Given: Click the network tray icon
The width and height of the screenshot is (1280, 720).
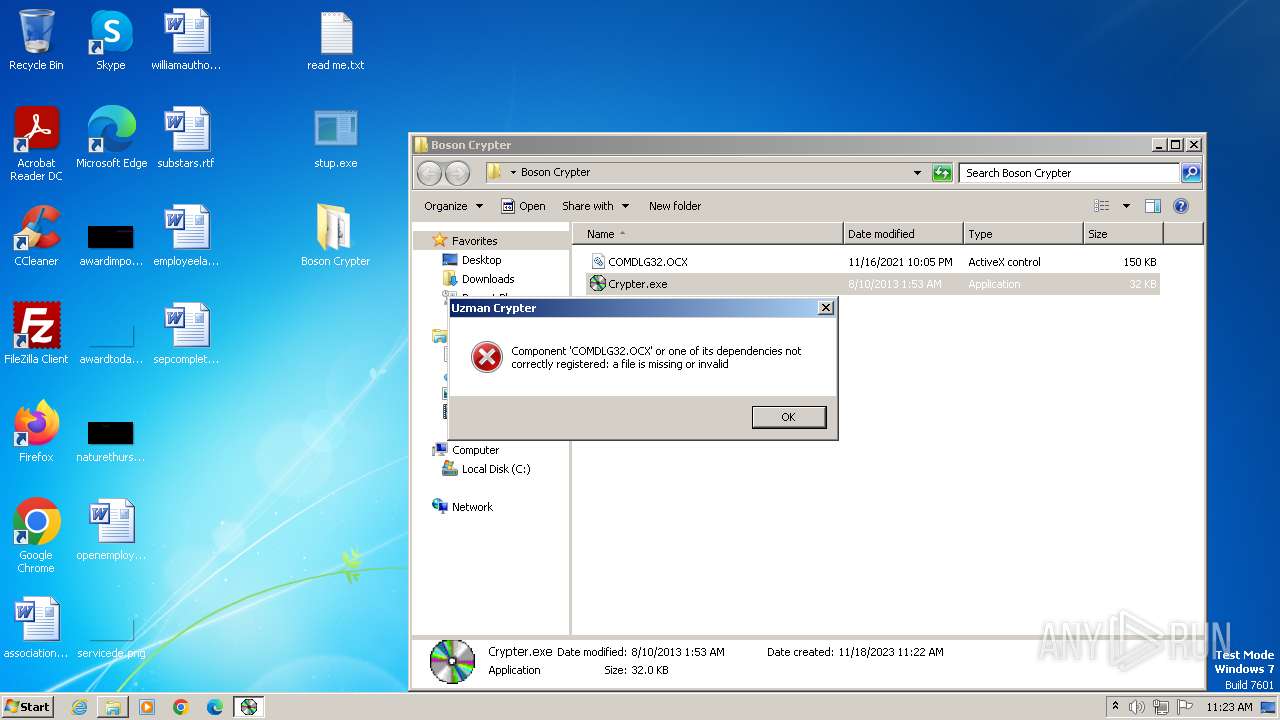Looking at the screenshot, I should 1161,707.
